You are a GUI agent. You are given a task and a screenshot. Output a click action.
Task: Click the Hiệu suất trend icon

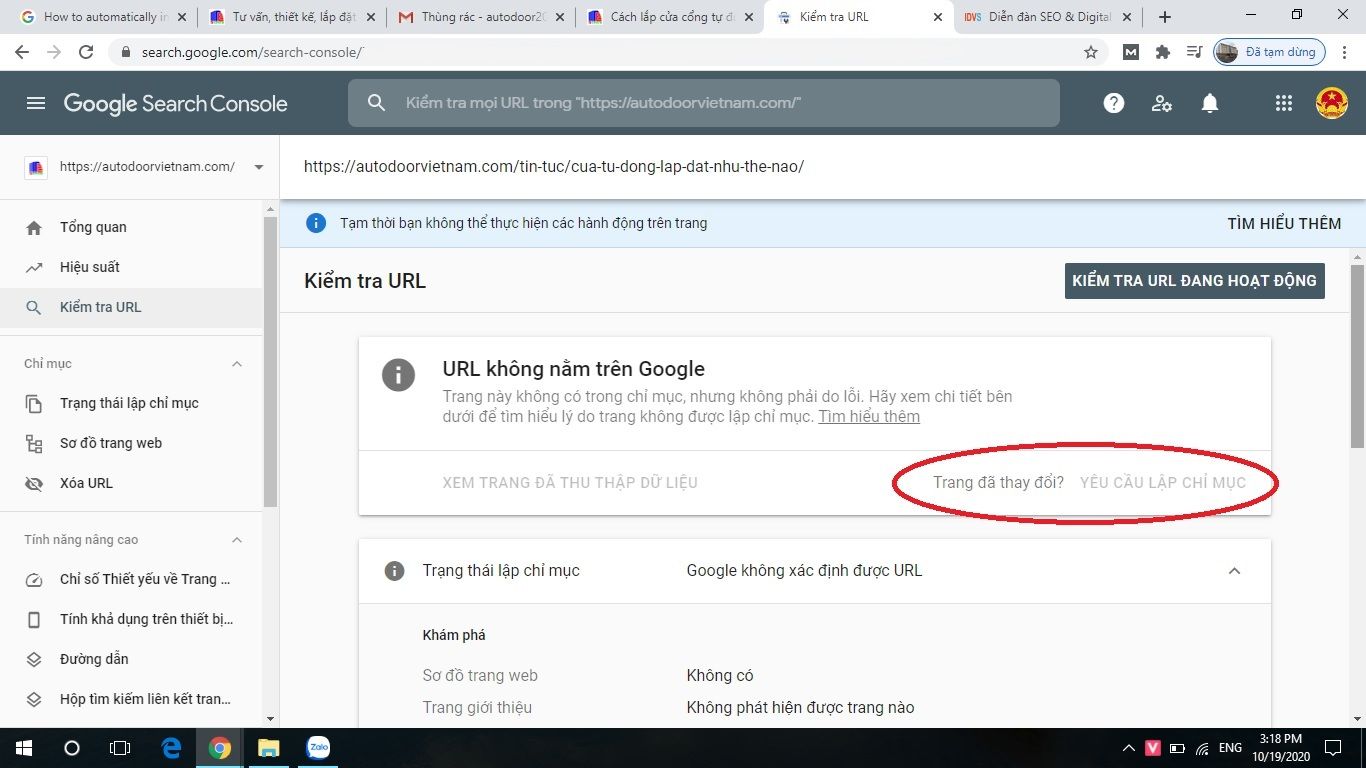pos(34,267)
